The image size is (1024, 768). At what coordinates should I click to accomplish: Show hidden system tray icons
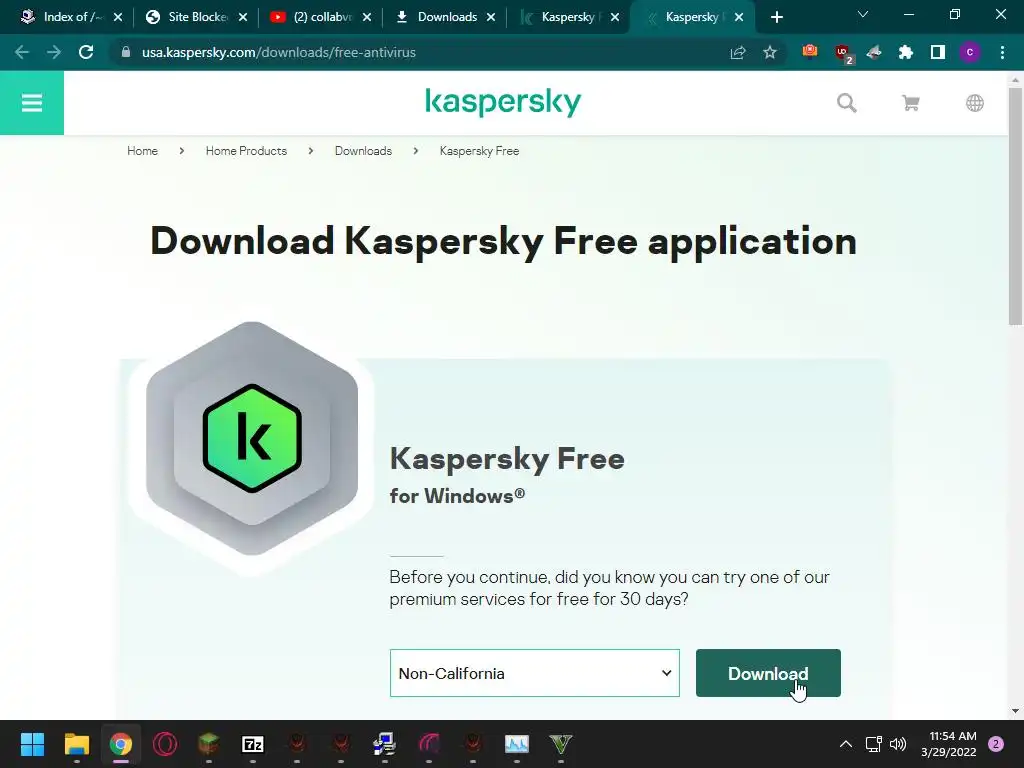tap(845, 744)
